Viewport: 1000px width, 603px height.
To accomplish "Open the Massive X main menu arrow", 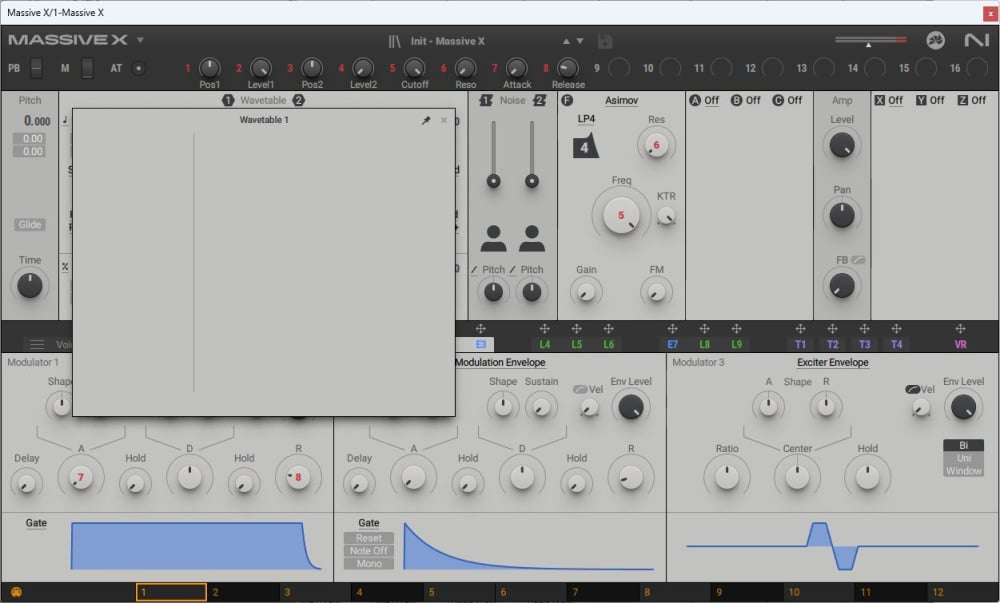I will [x=140, y=40].
